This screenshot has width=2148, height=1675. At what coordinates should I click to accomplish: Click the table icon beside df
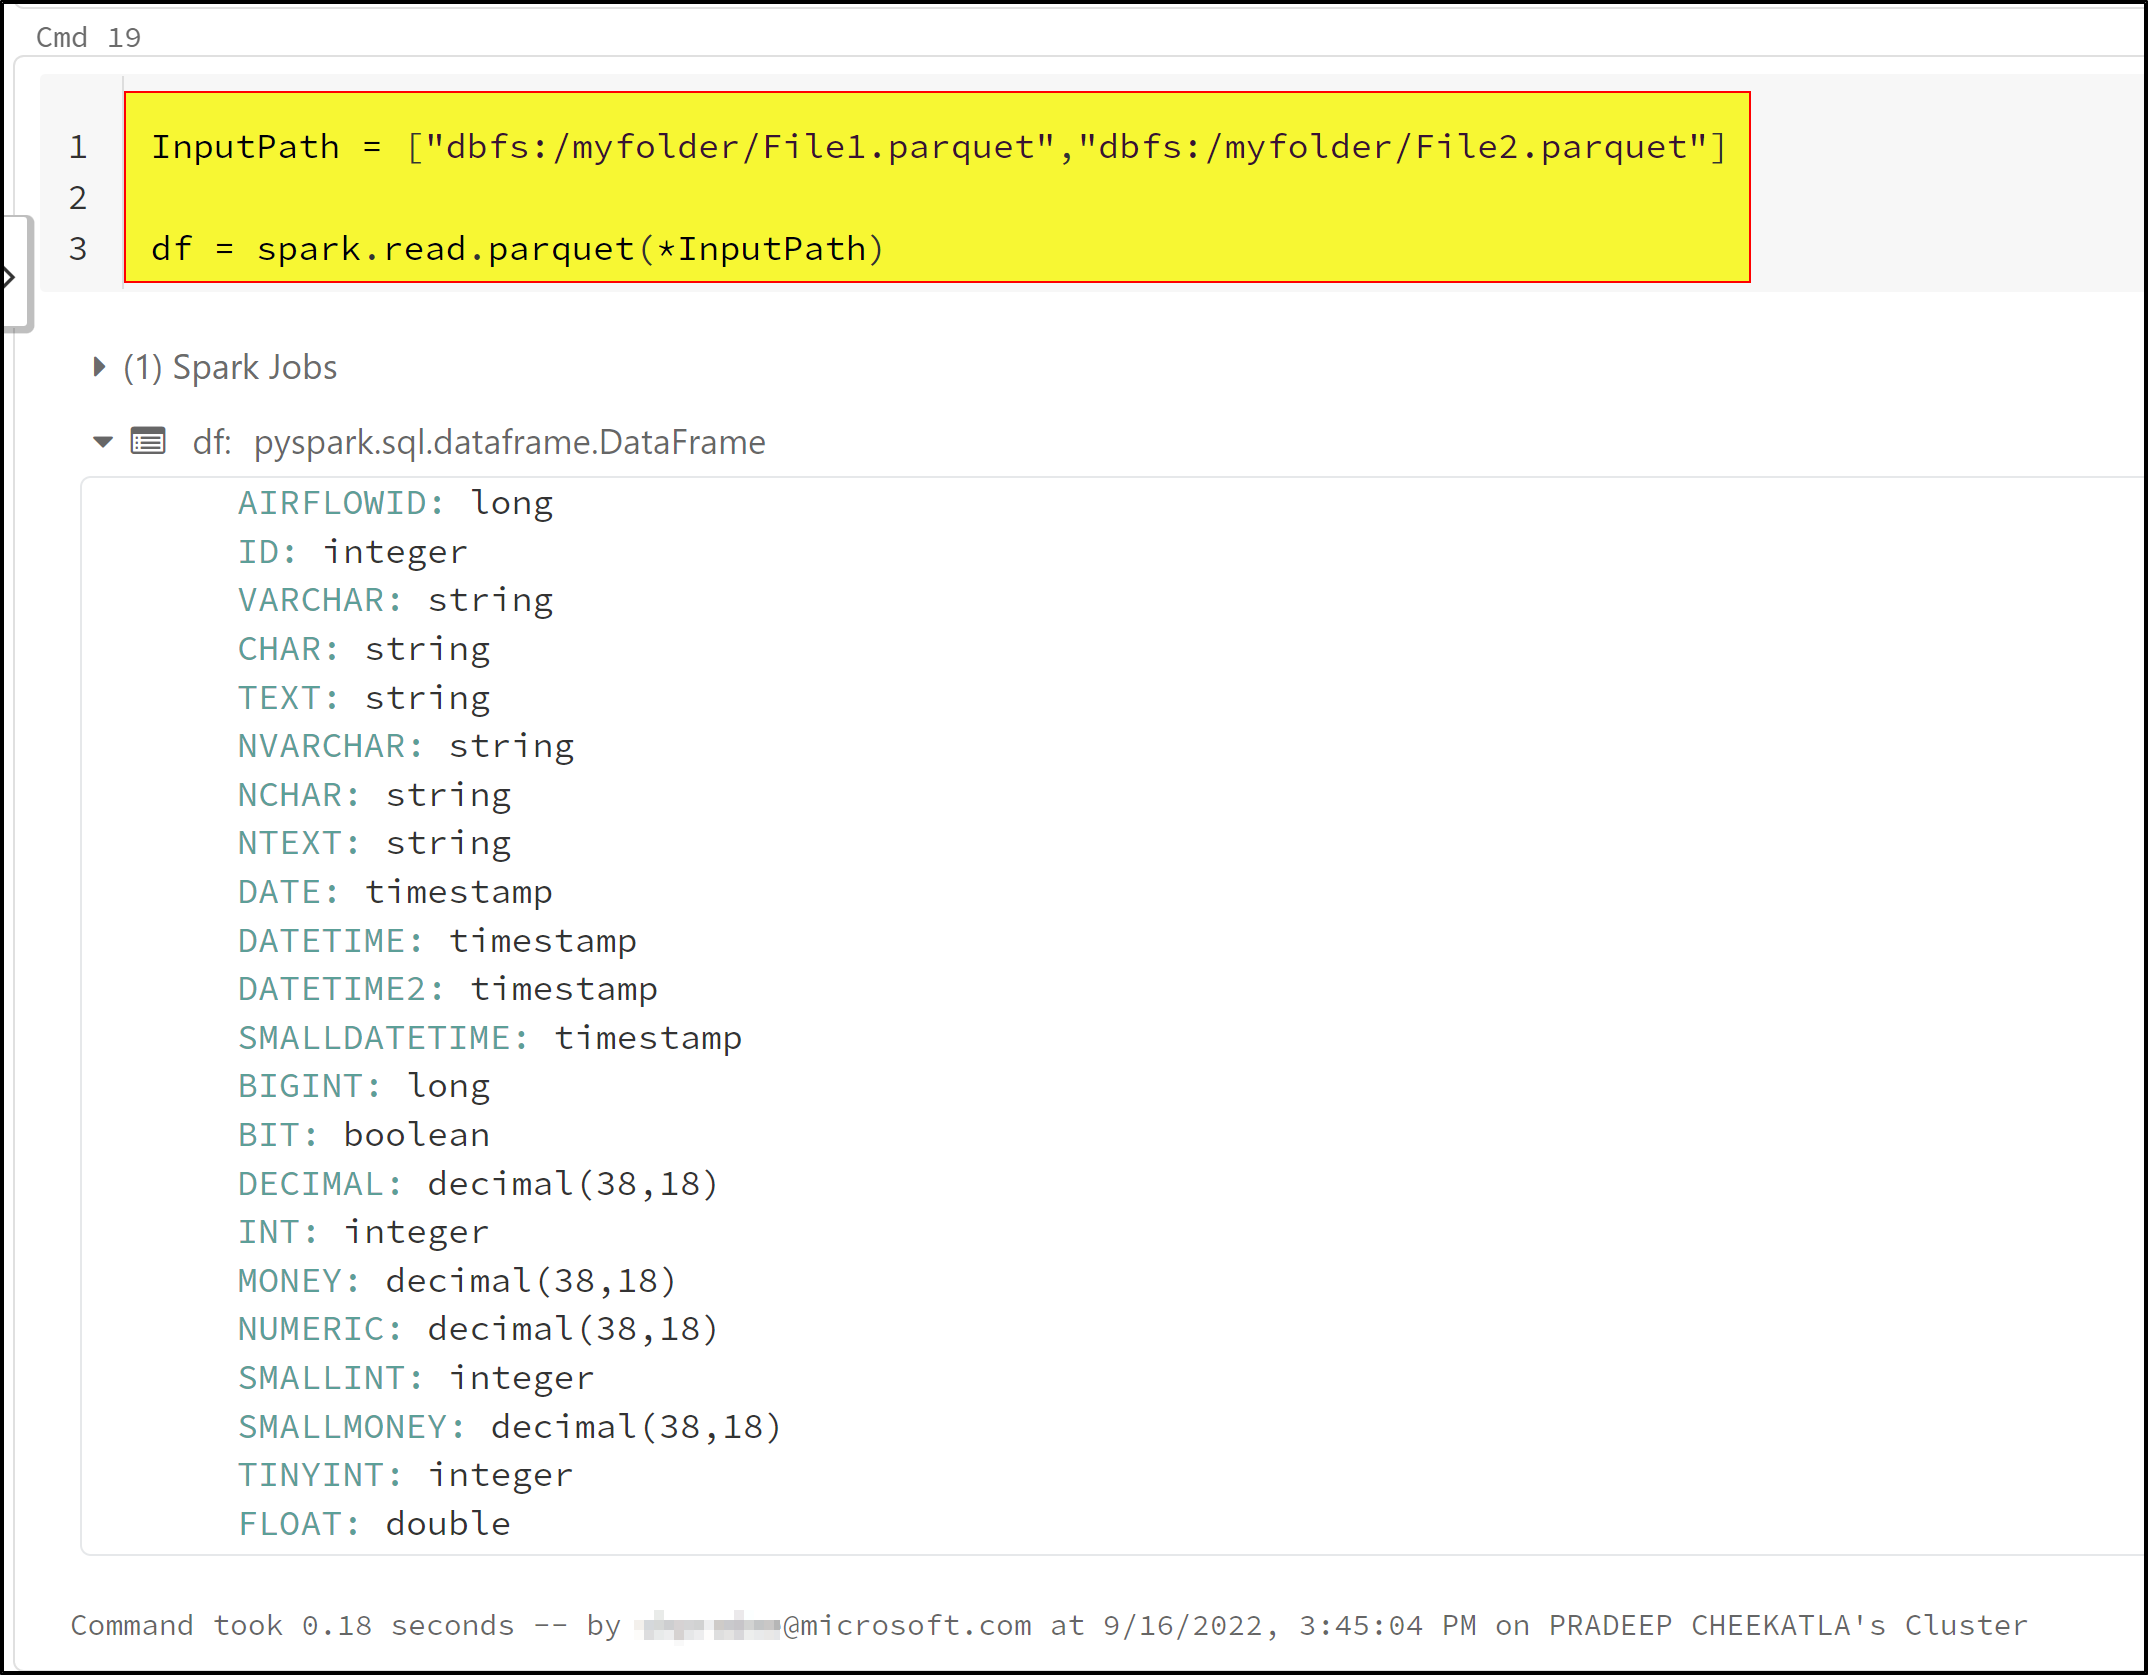point(148,441)
